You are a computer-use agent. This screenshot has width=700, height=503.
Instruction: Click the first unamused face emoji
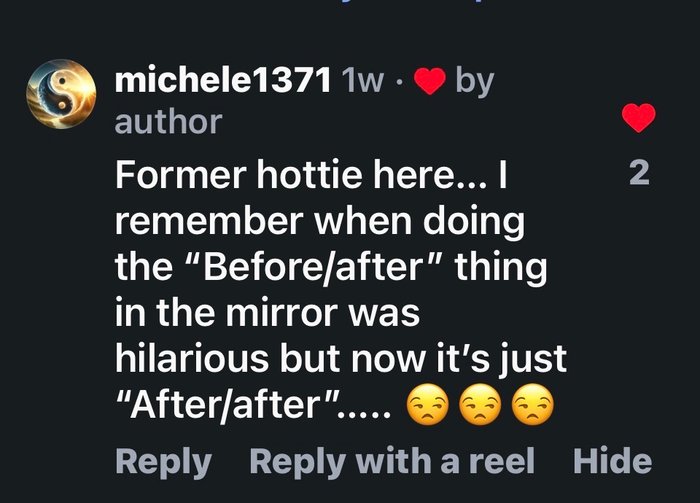[x=428, y=404]
